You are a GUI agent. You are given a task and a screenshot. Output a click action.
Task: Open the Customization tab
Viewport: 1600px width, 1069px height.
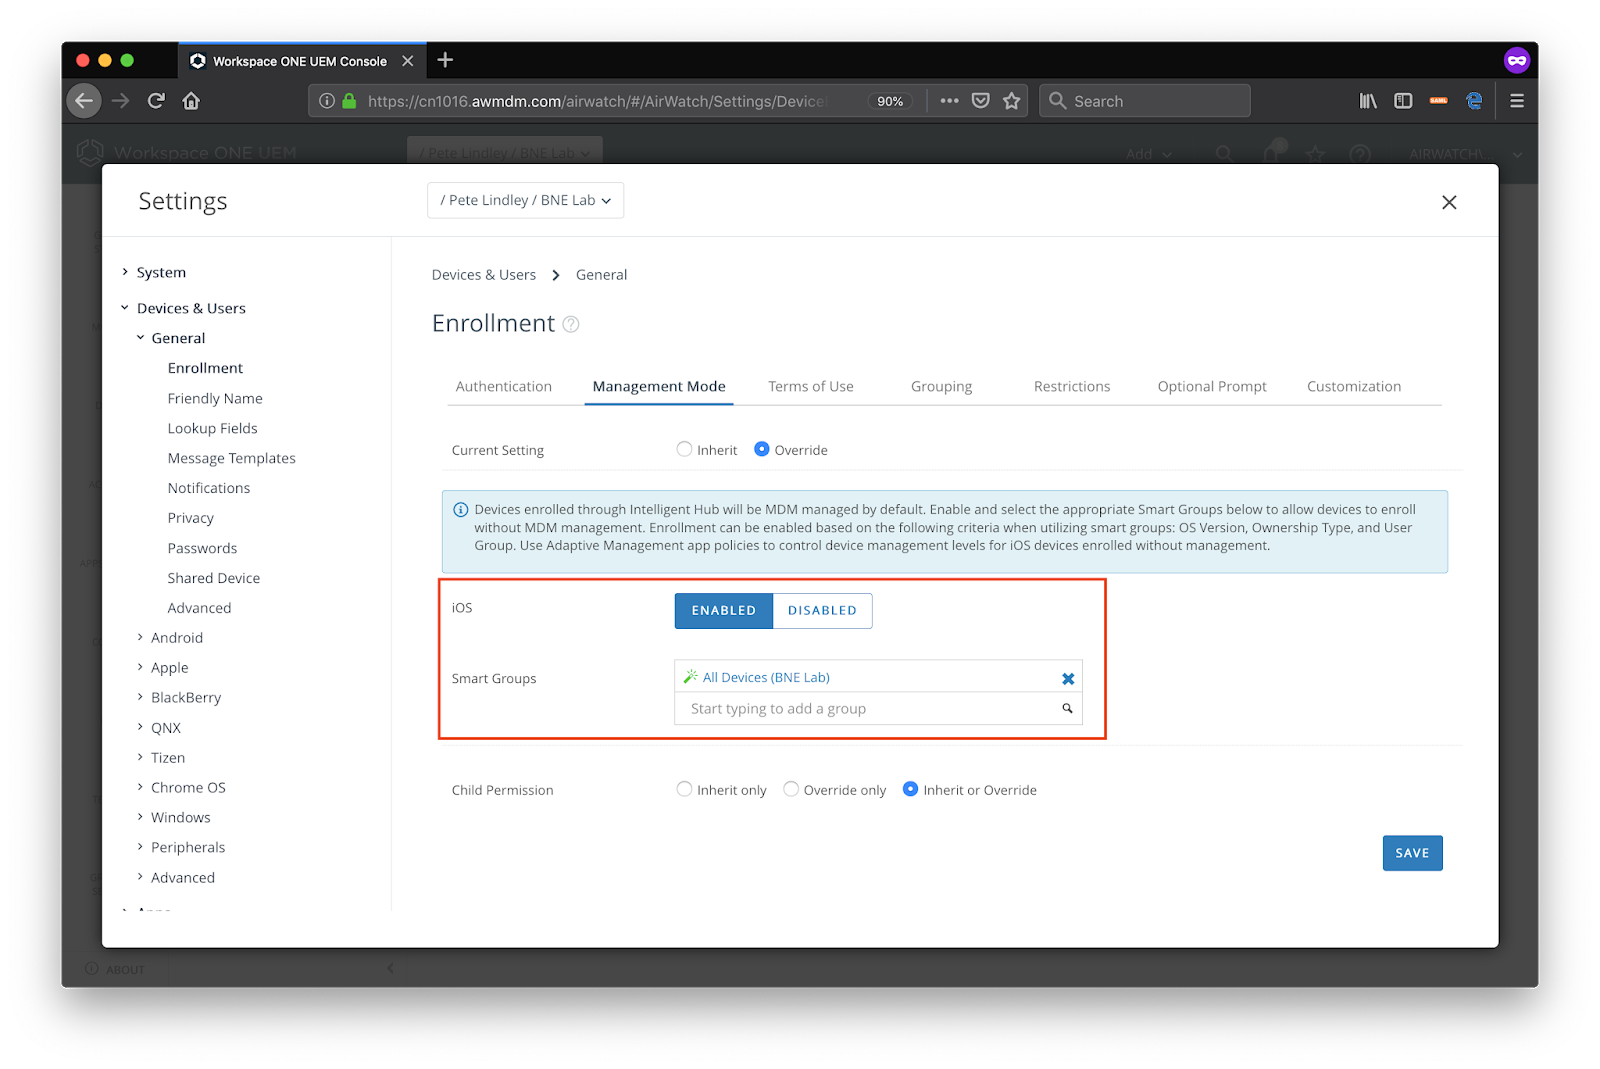(x=1354, y=387)
